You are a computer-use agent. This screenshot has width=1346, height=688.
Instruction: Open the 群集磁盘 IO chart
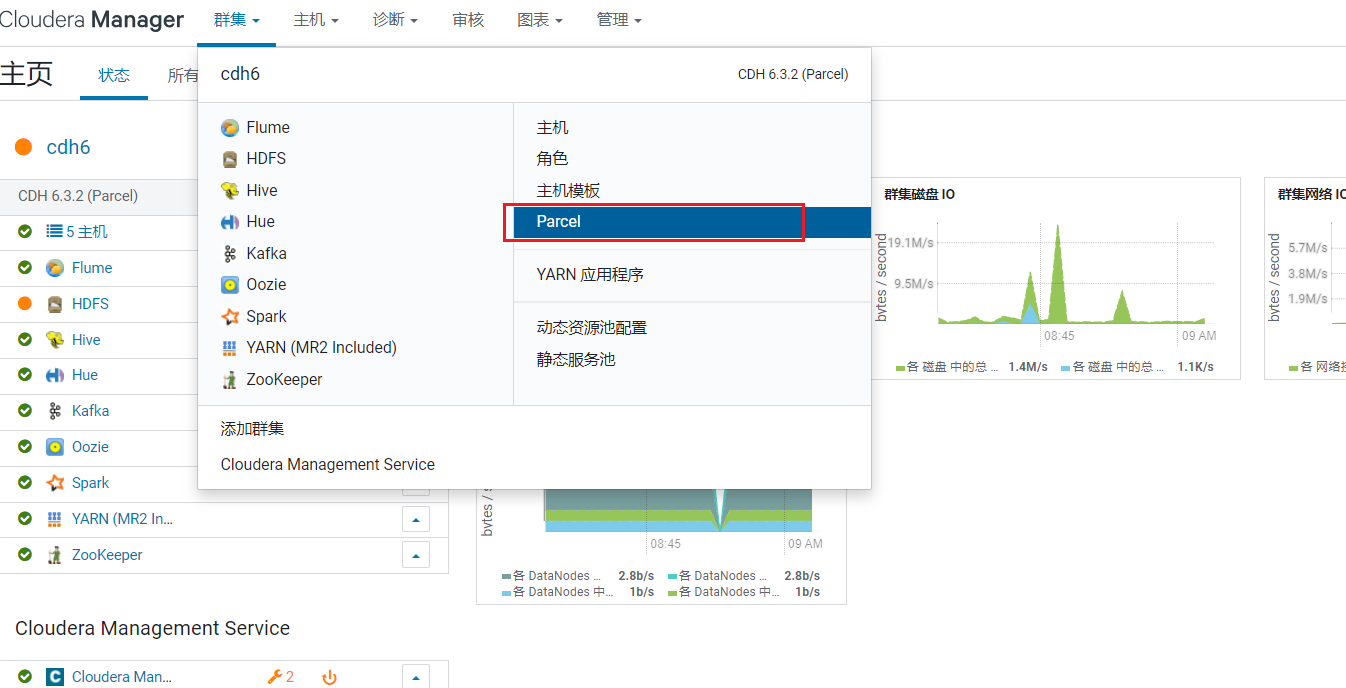(1054, 279)
